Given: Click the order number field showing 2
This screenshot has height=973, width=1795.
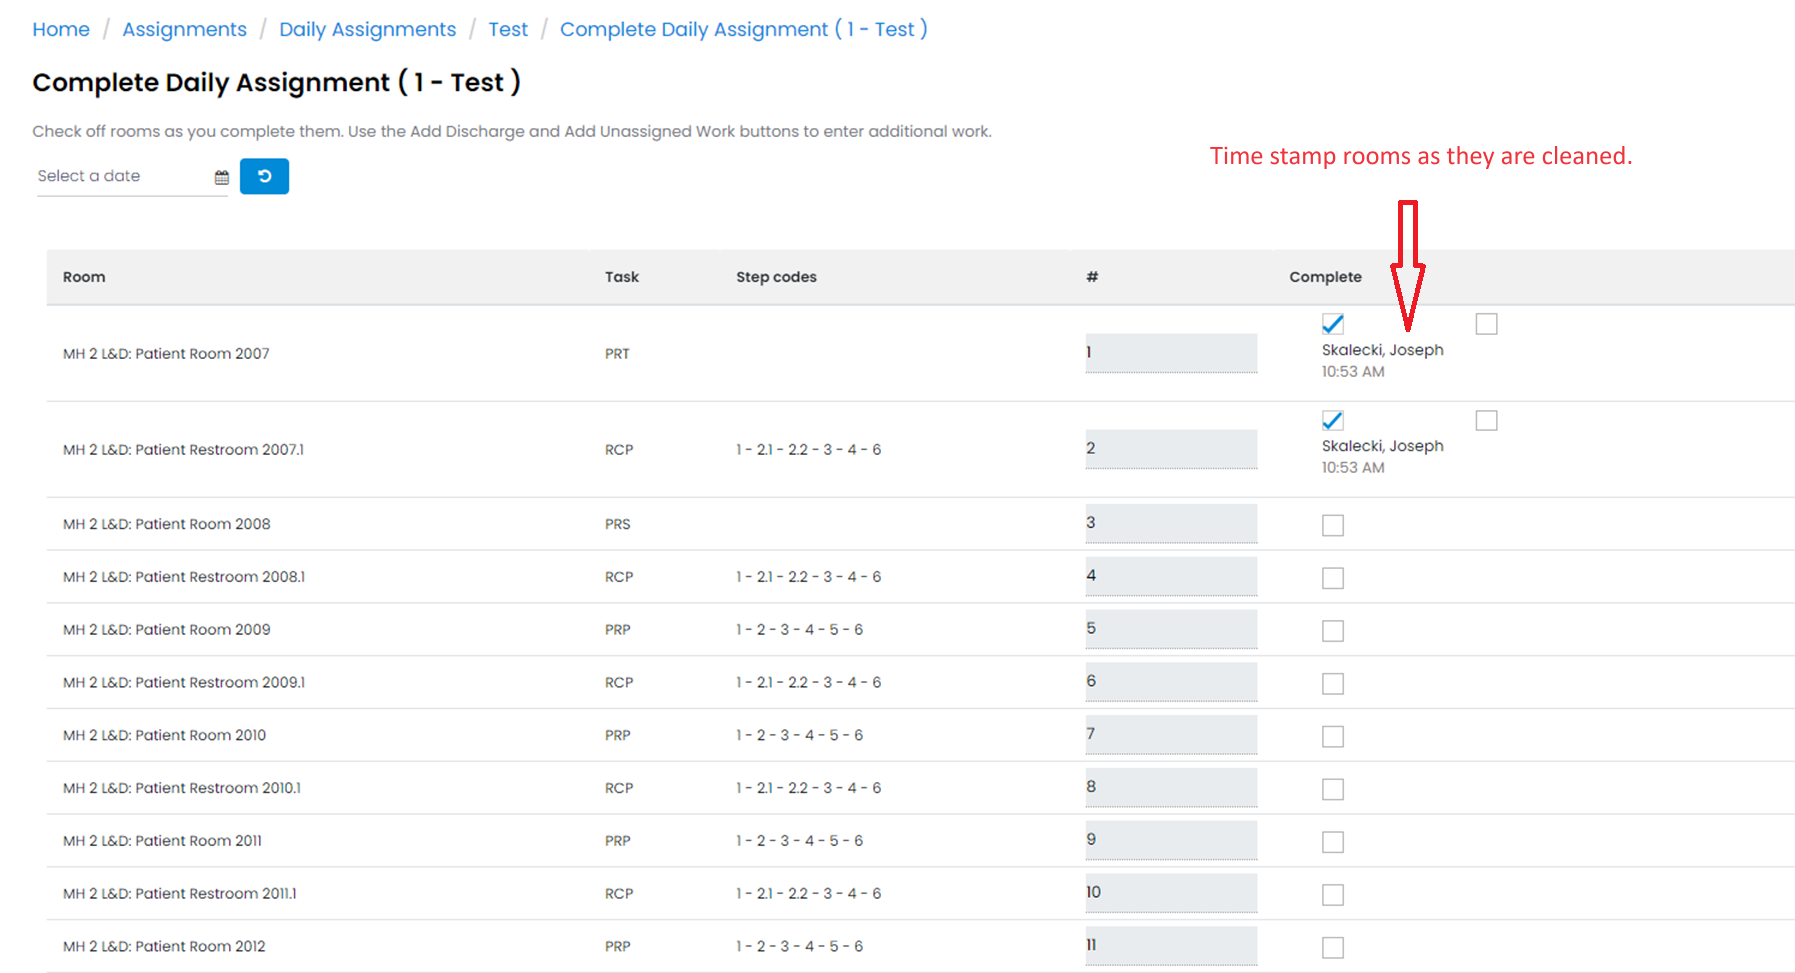Looking at the screenshot, I should [1171, 449].
